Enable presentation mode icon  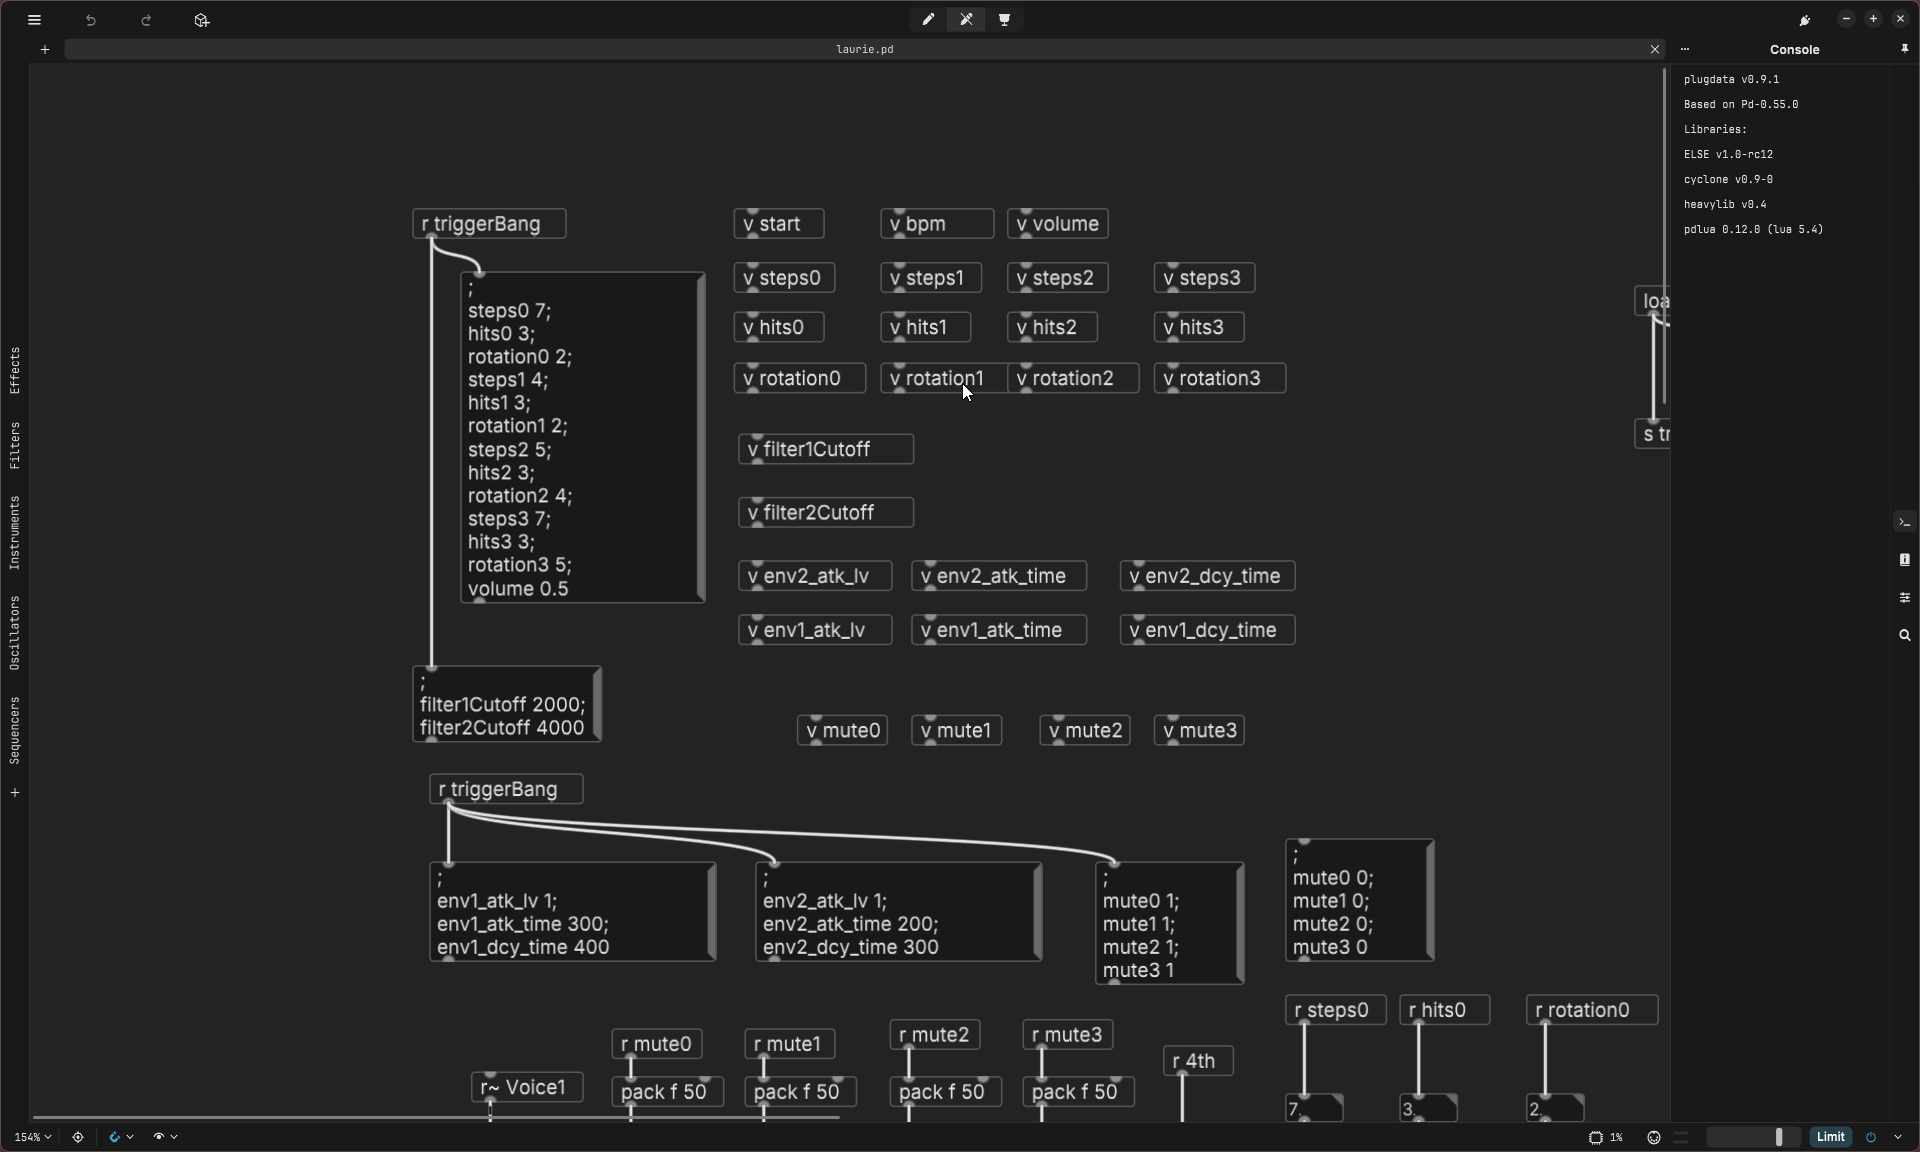[1004, 20]
